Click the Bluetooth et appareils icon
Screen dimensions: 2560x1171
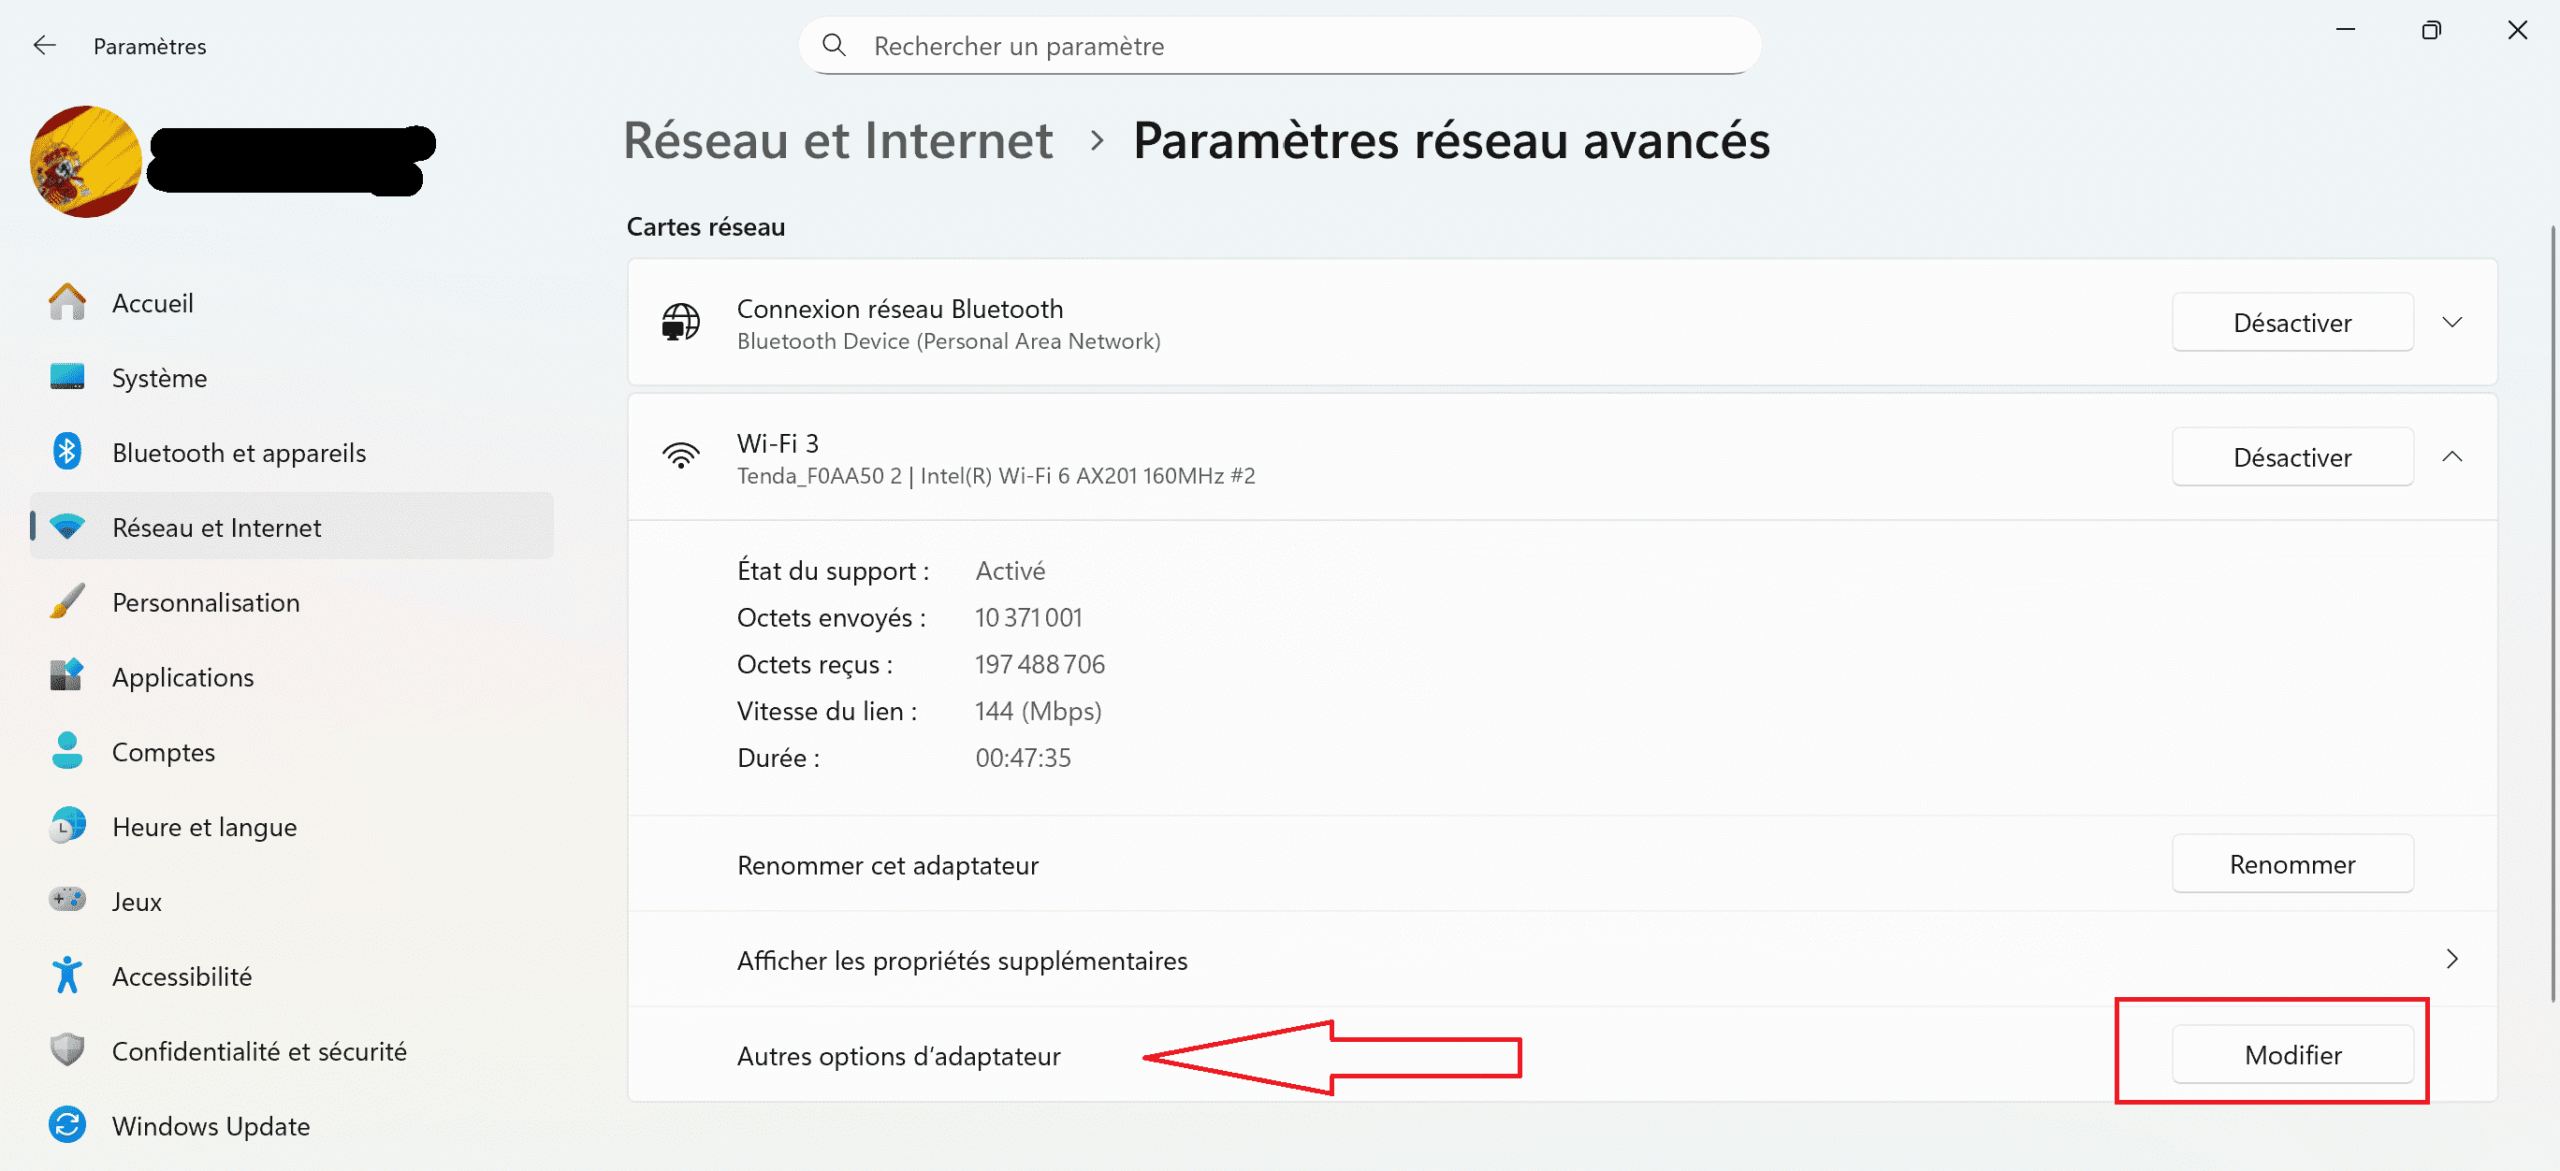67,452
